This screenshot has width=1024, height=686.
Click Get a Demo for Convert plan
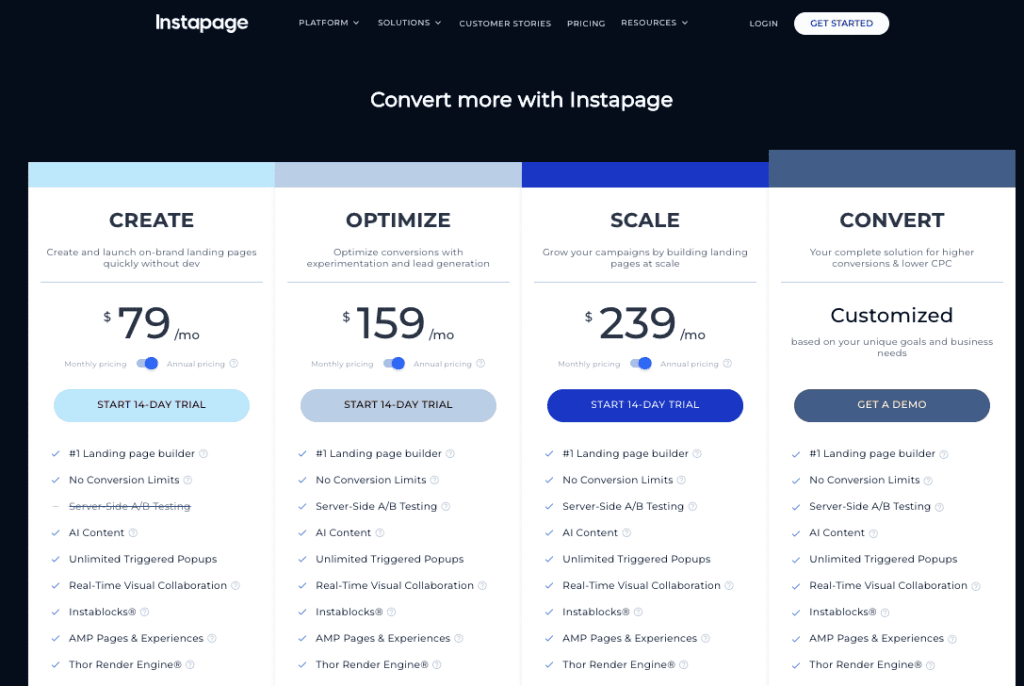coord(892,405)
